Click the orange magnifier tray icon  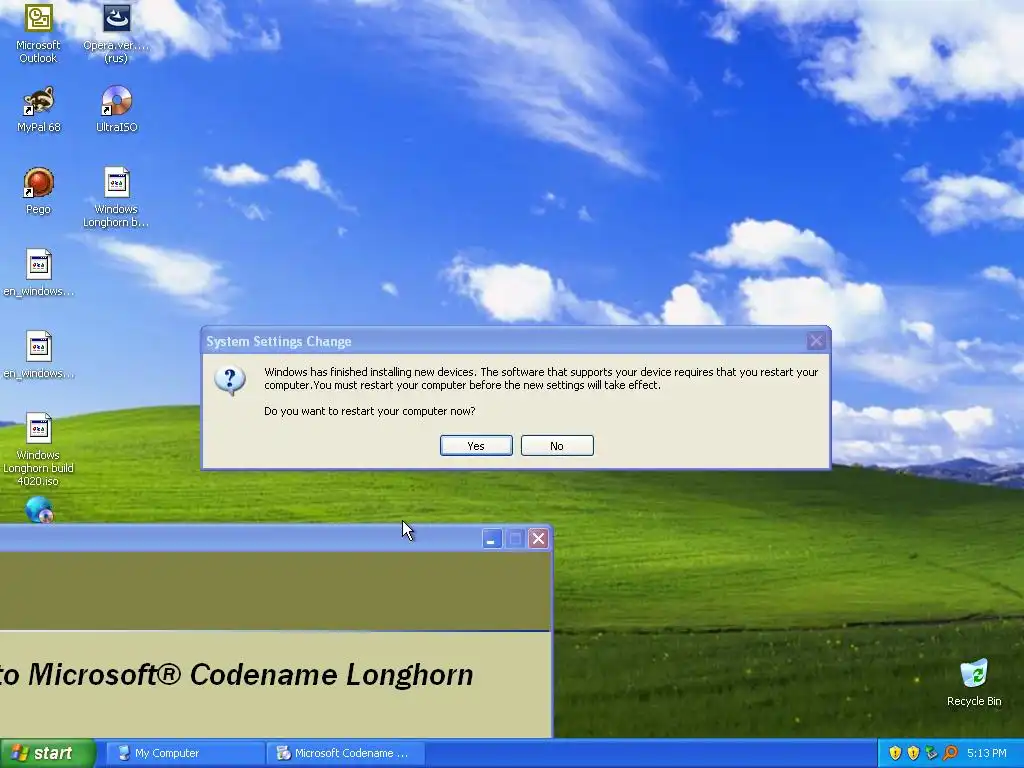(x=950, y=753)
